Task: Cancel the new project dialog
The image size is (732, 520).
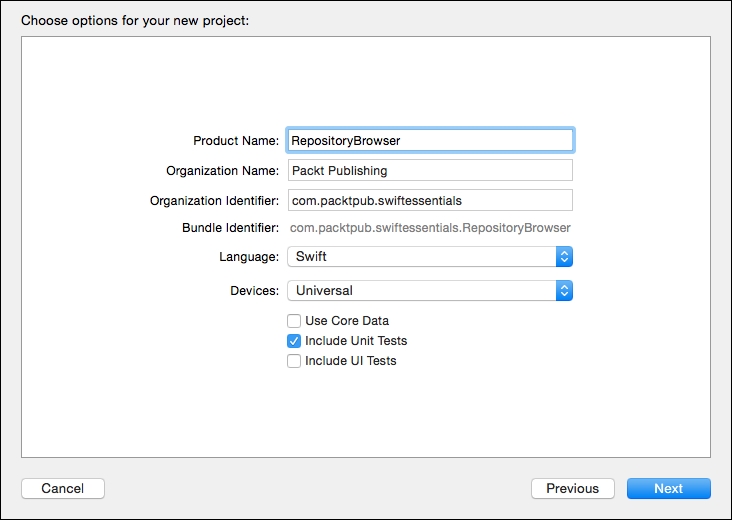Action: [x=63, y=489]
